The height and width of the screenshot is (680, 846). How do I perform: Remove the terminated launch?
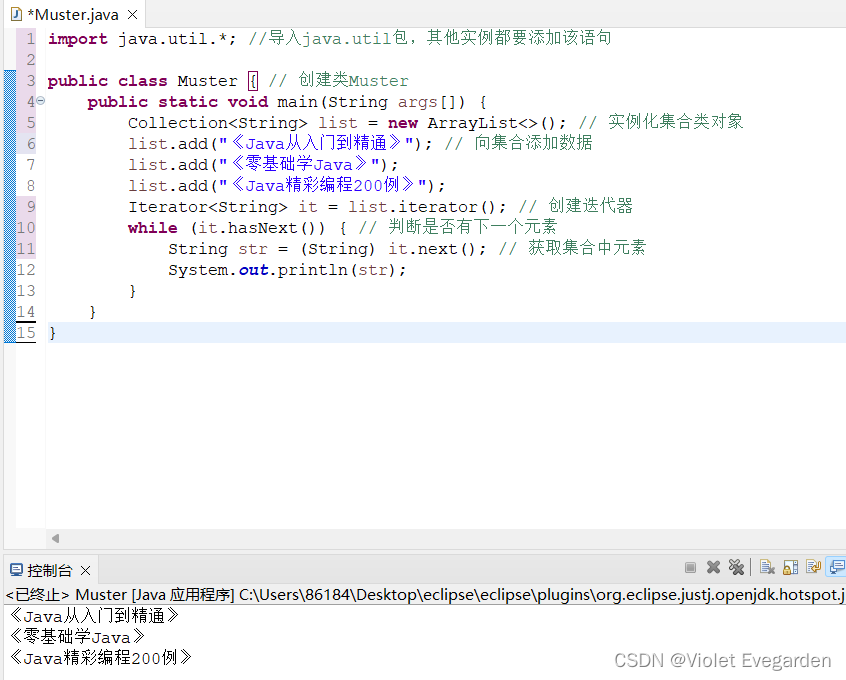(713, 567)
